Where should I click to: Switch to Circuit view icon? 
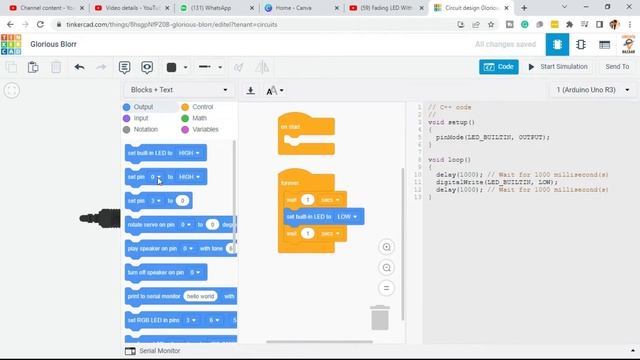coord(557,44)
